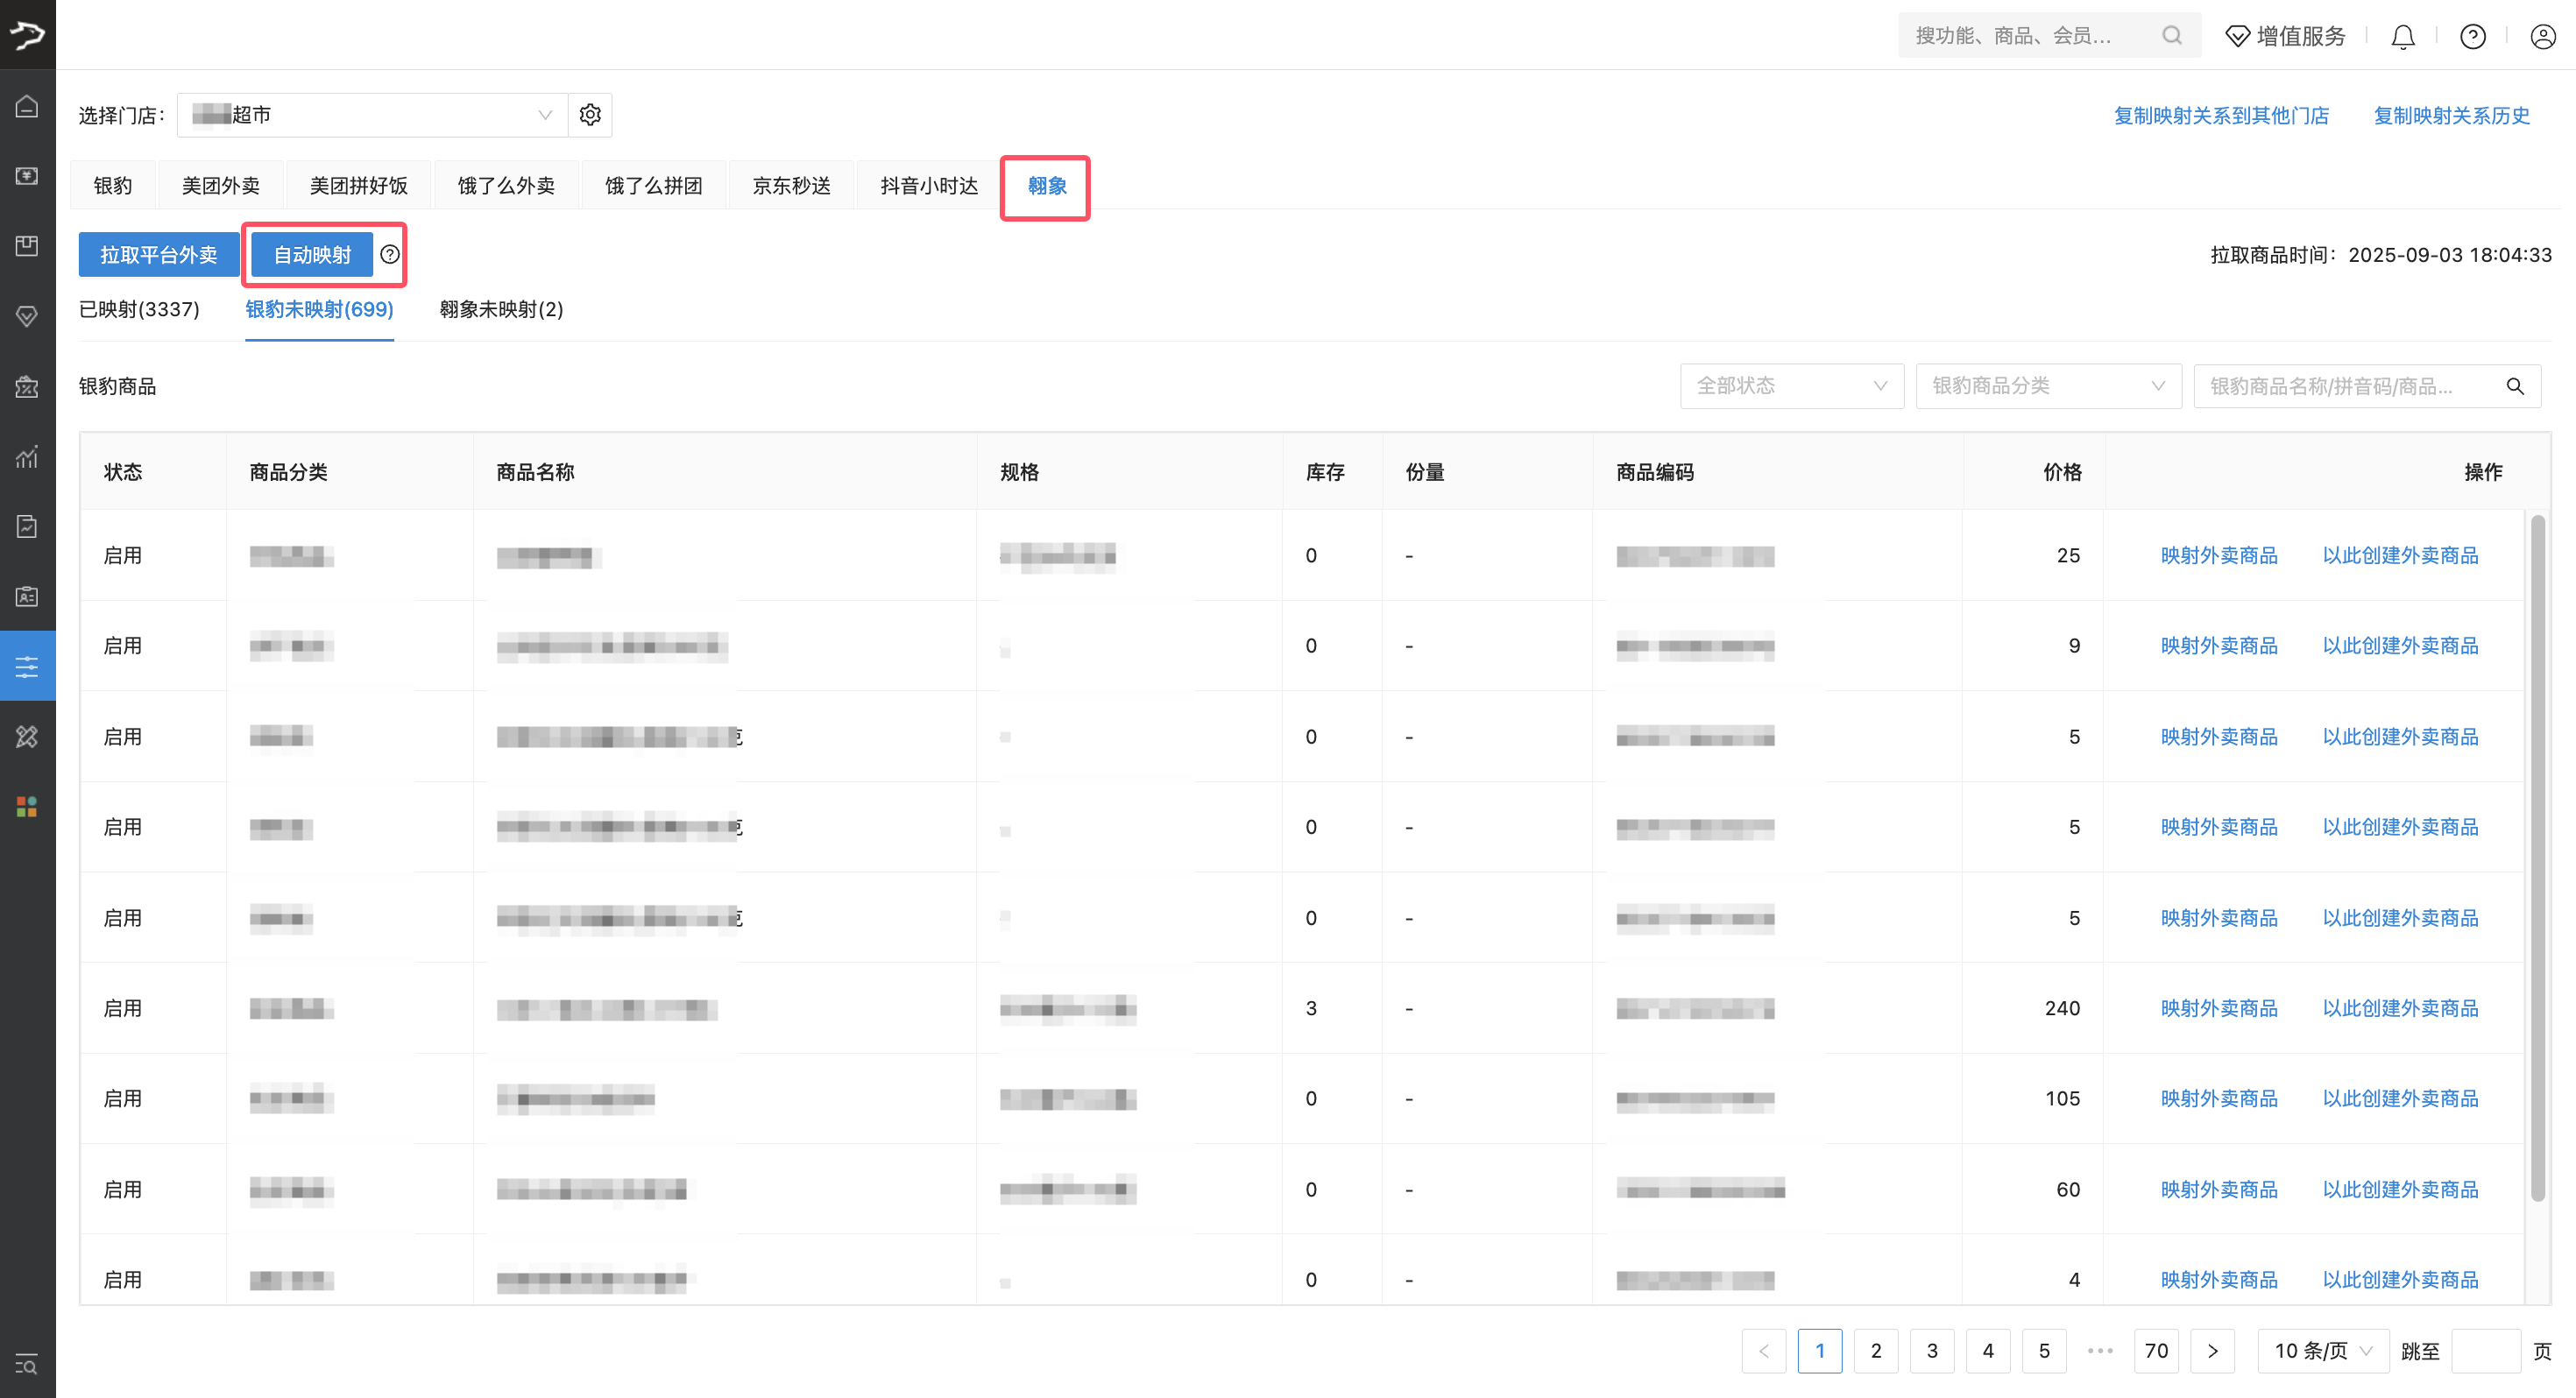The height and width of the screenshot is (1398, 2576).
Task: Open the user account profile icon
Action: click(x=2542, y=37)
